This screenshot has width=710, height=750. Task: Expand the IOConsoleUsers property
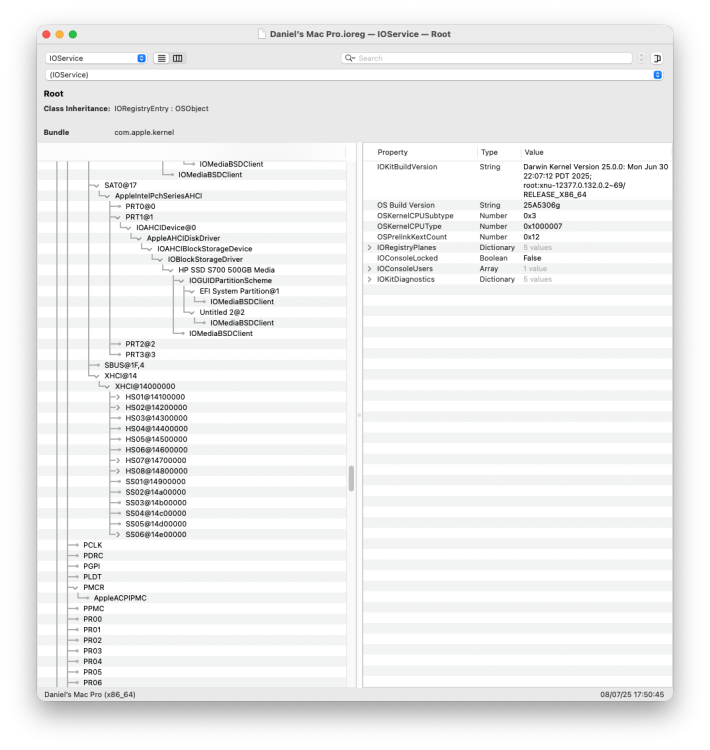coord(369,269)
